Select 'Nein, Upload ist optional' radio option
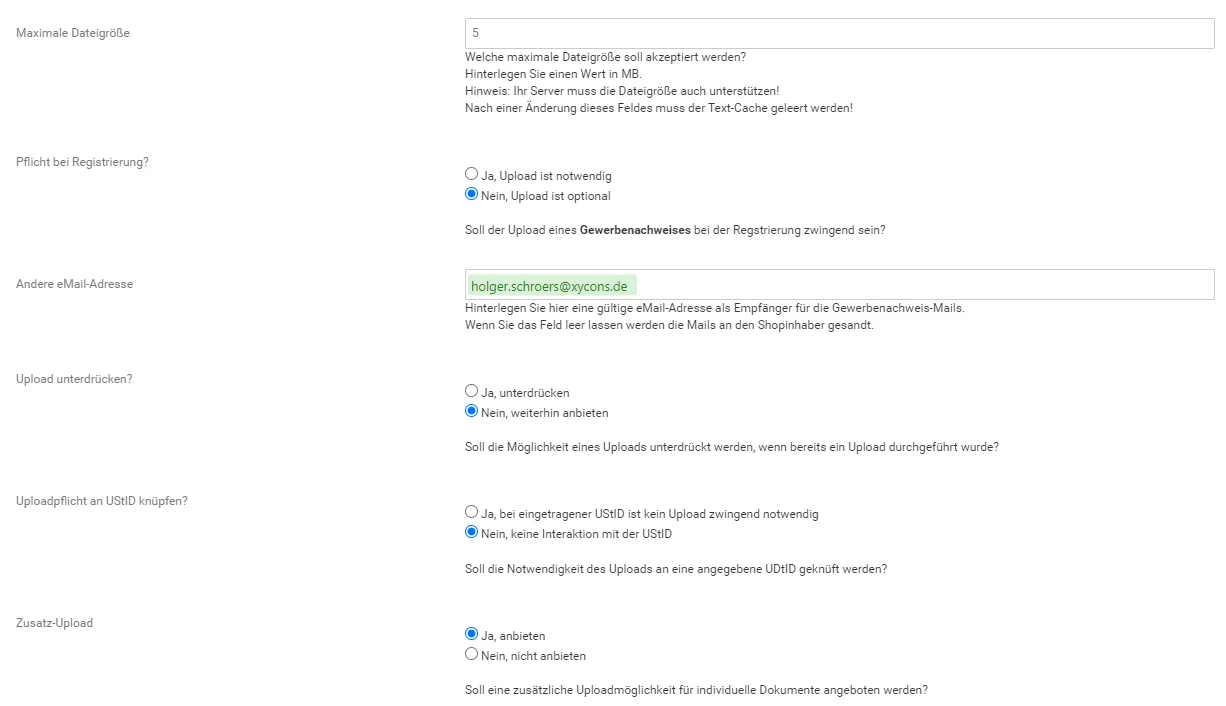The image size is (1226, 706). pyautogui.click(x=472, y=195)
